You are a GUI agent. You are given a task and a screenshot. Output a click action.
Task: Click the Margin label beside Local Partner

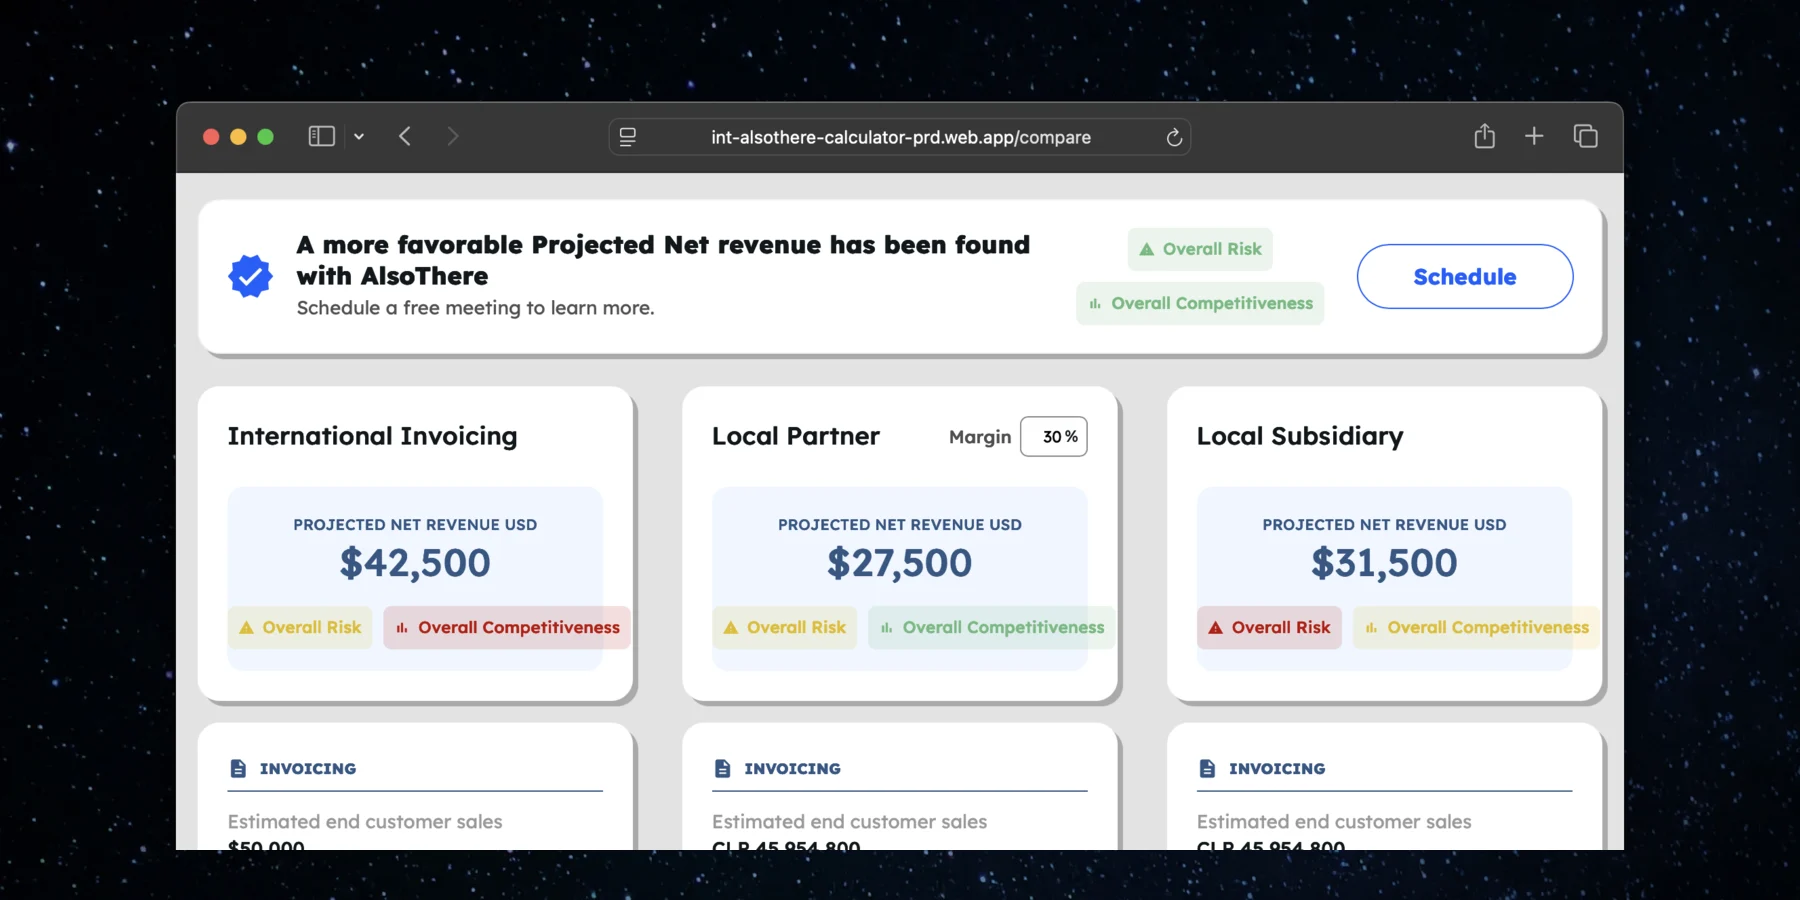(x=980, y=437)
